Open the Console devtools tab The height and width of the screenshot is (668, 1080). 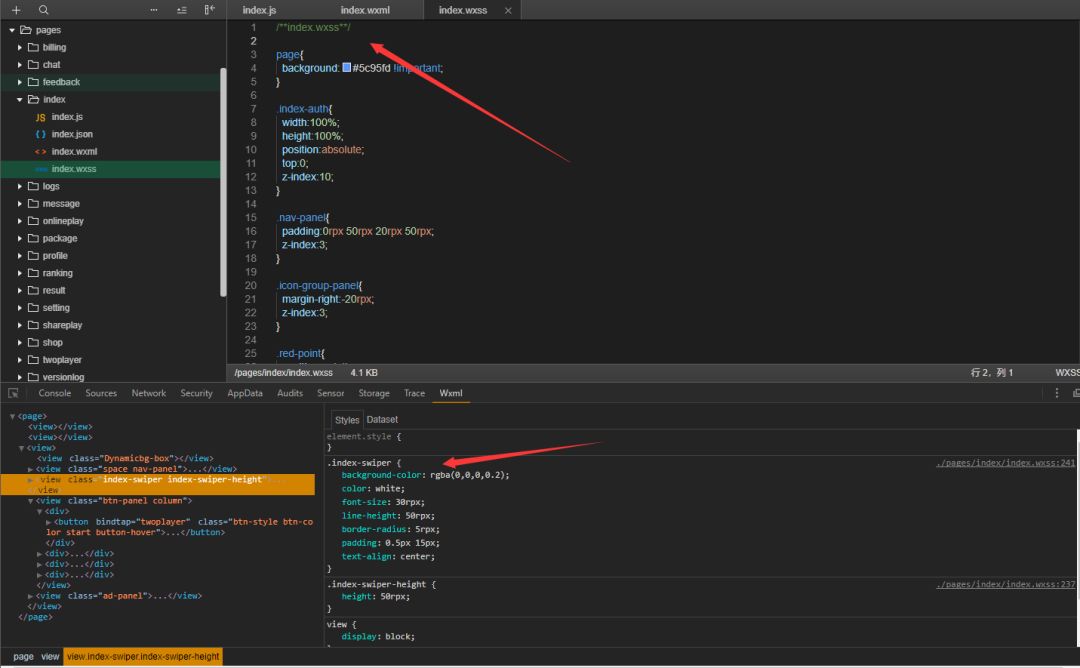[54, 393]
